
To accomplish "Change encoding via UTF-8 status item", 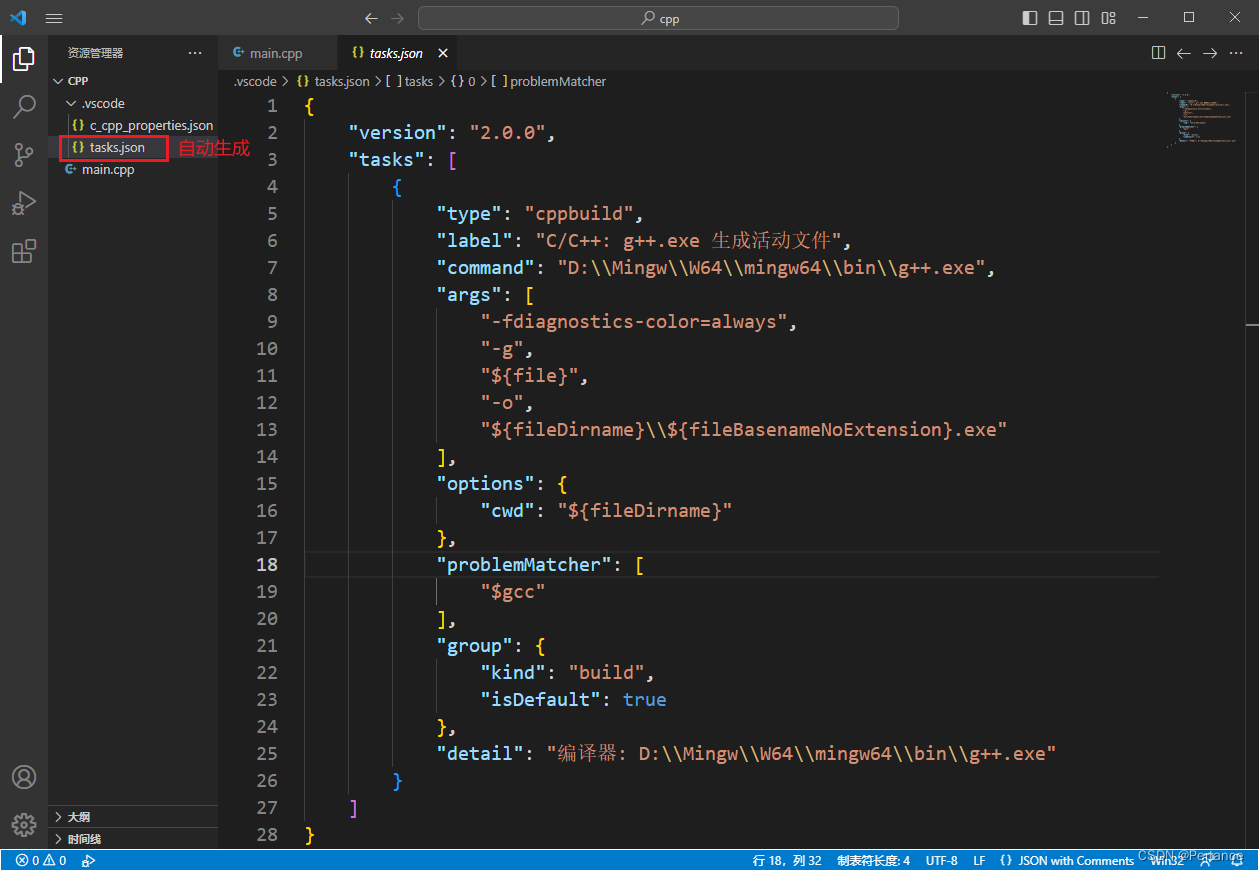I will pyautogui.click(x=941, y=860).
